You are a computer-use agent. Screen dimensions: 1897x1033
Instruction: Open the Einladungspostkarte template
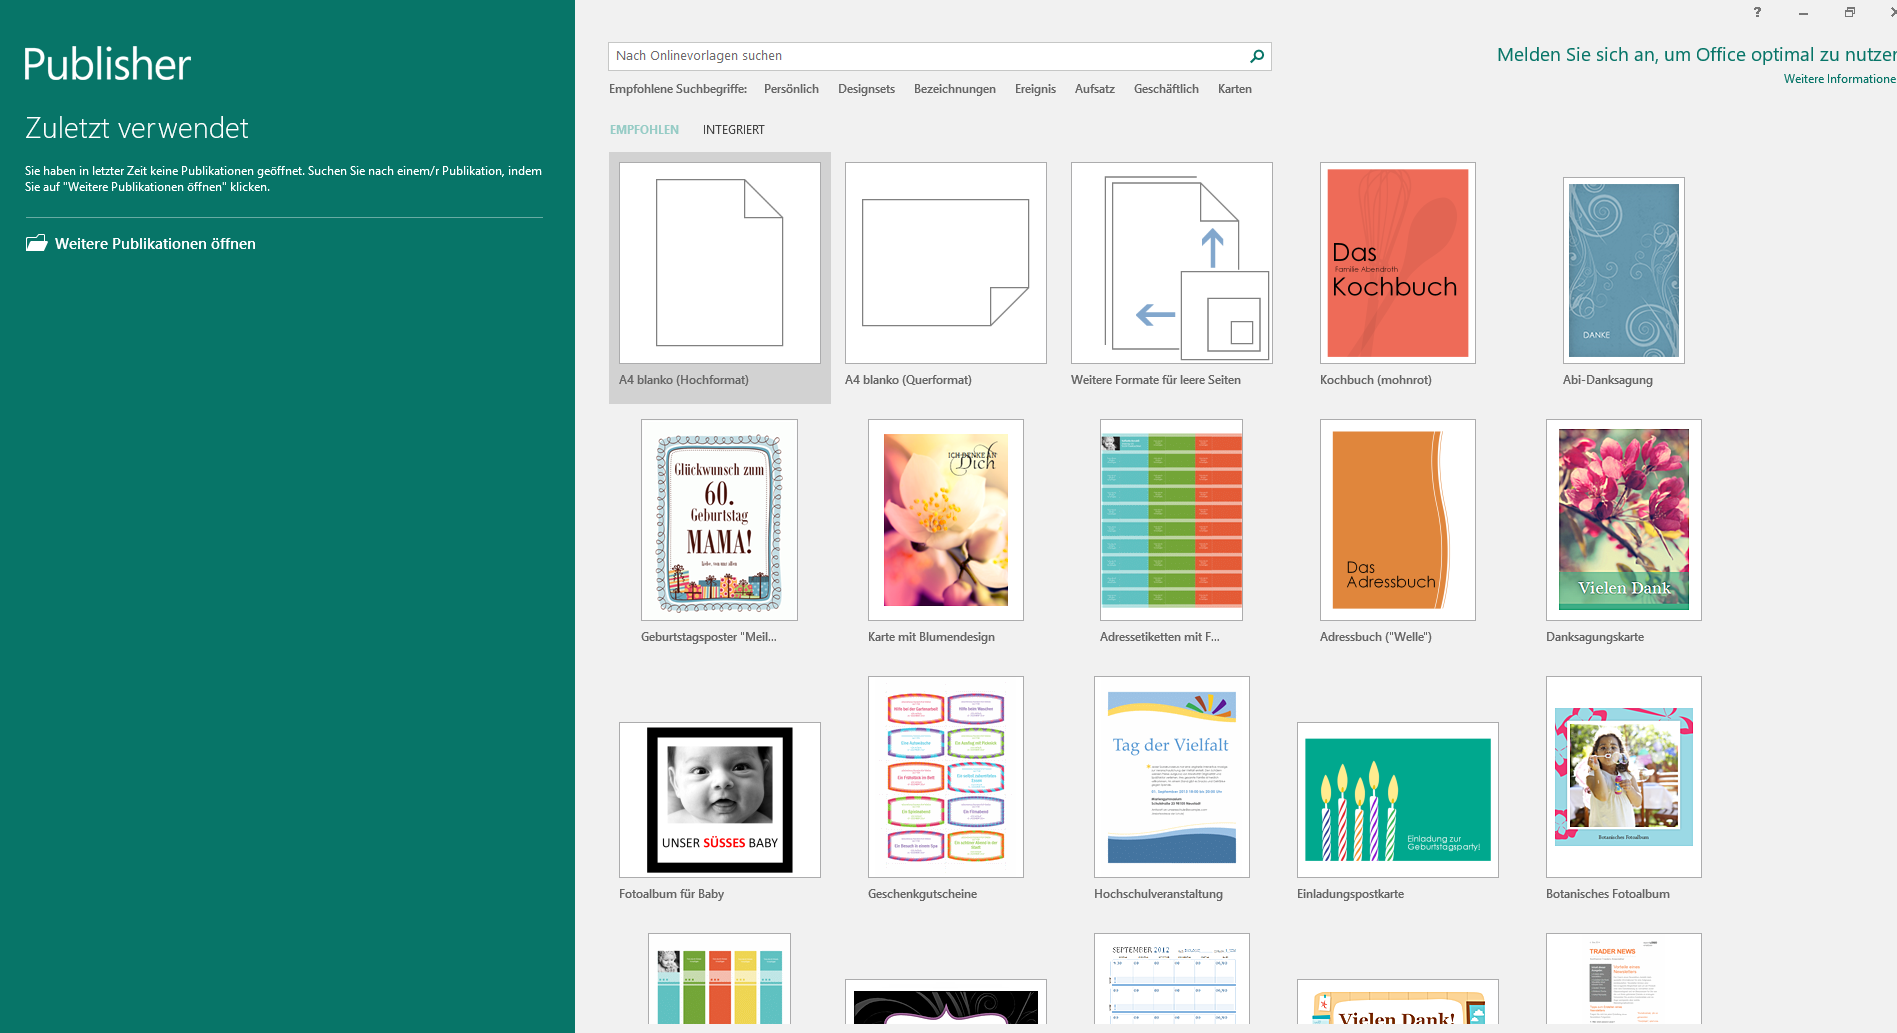tap(1397, 800)
